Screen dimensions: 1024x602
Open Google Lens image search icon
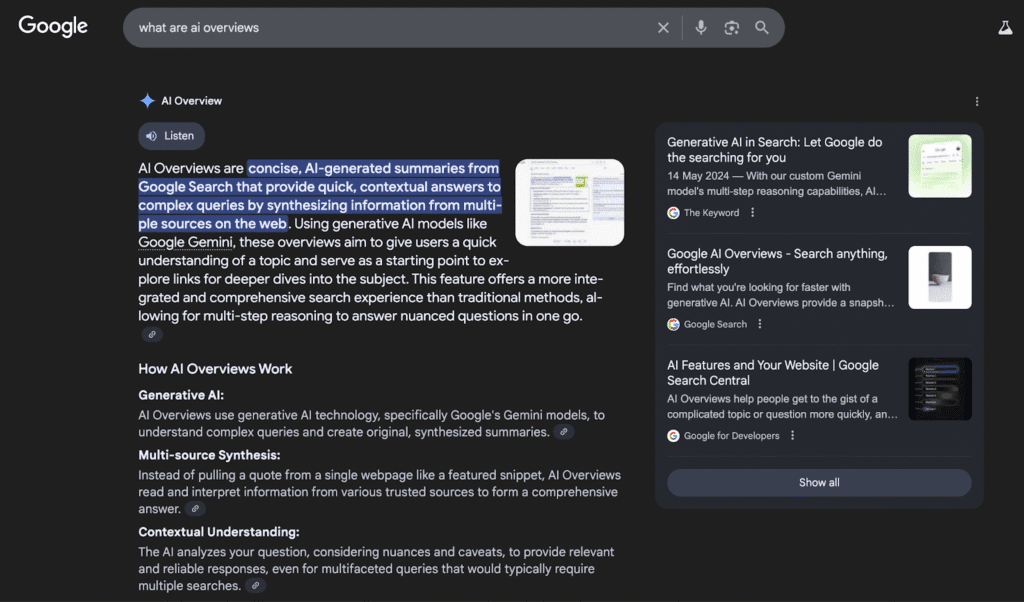[731, 27]
